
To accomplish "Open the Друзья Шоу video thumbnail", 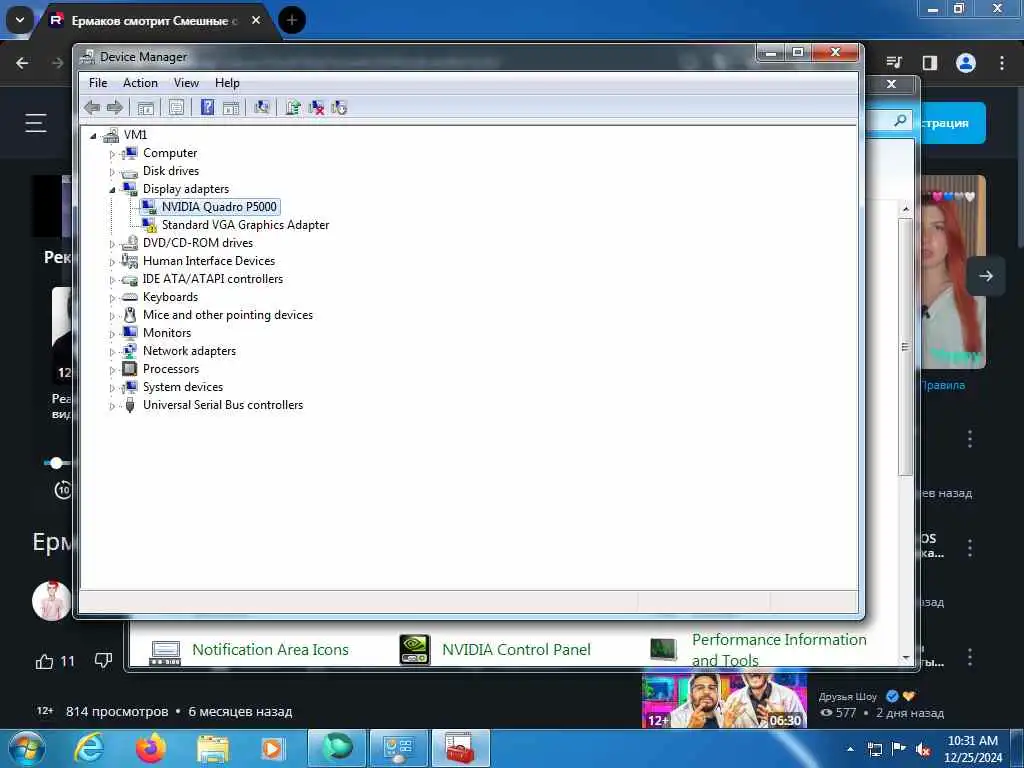I will (x=724, y=701).
